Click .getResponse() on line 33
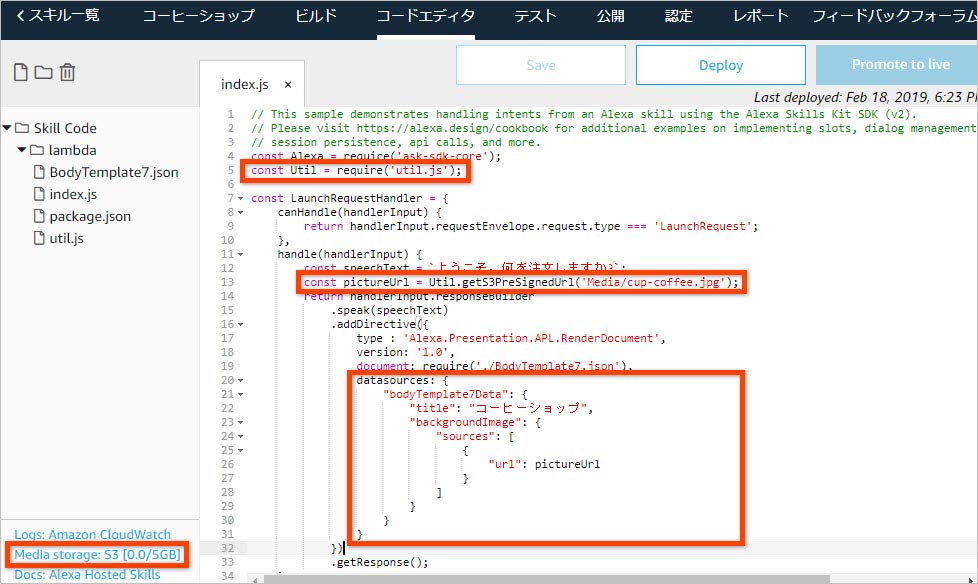The height and width of the screenshot is (584, 978). pos(379,562)
